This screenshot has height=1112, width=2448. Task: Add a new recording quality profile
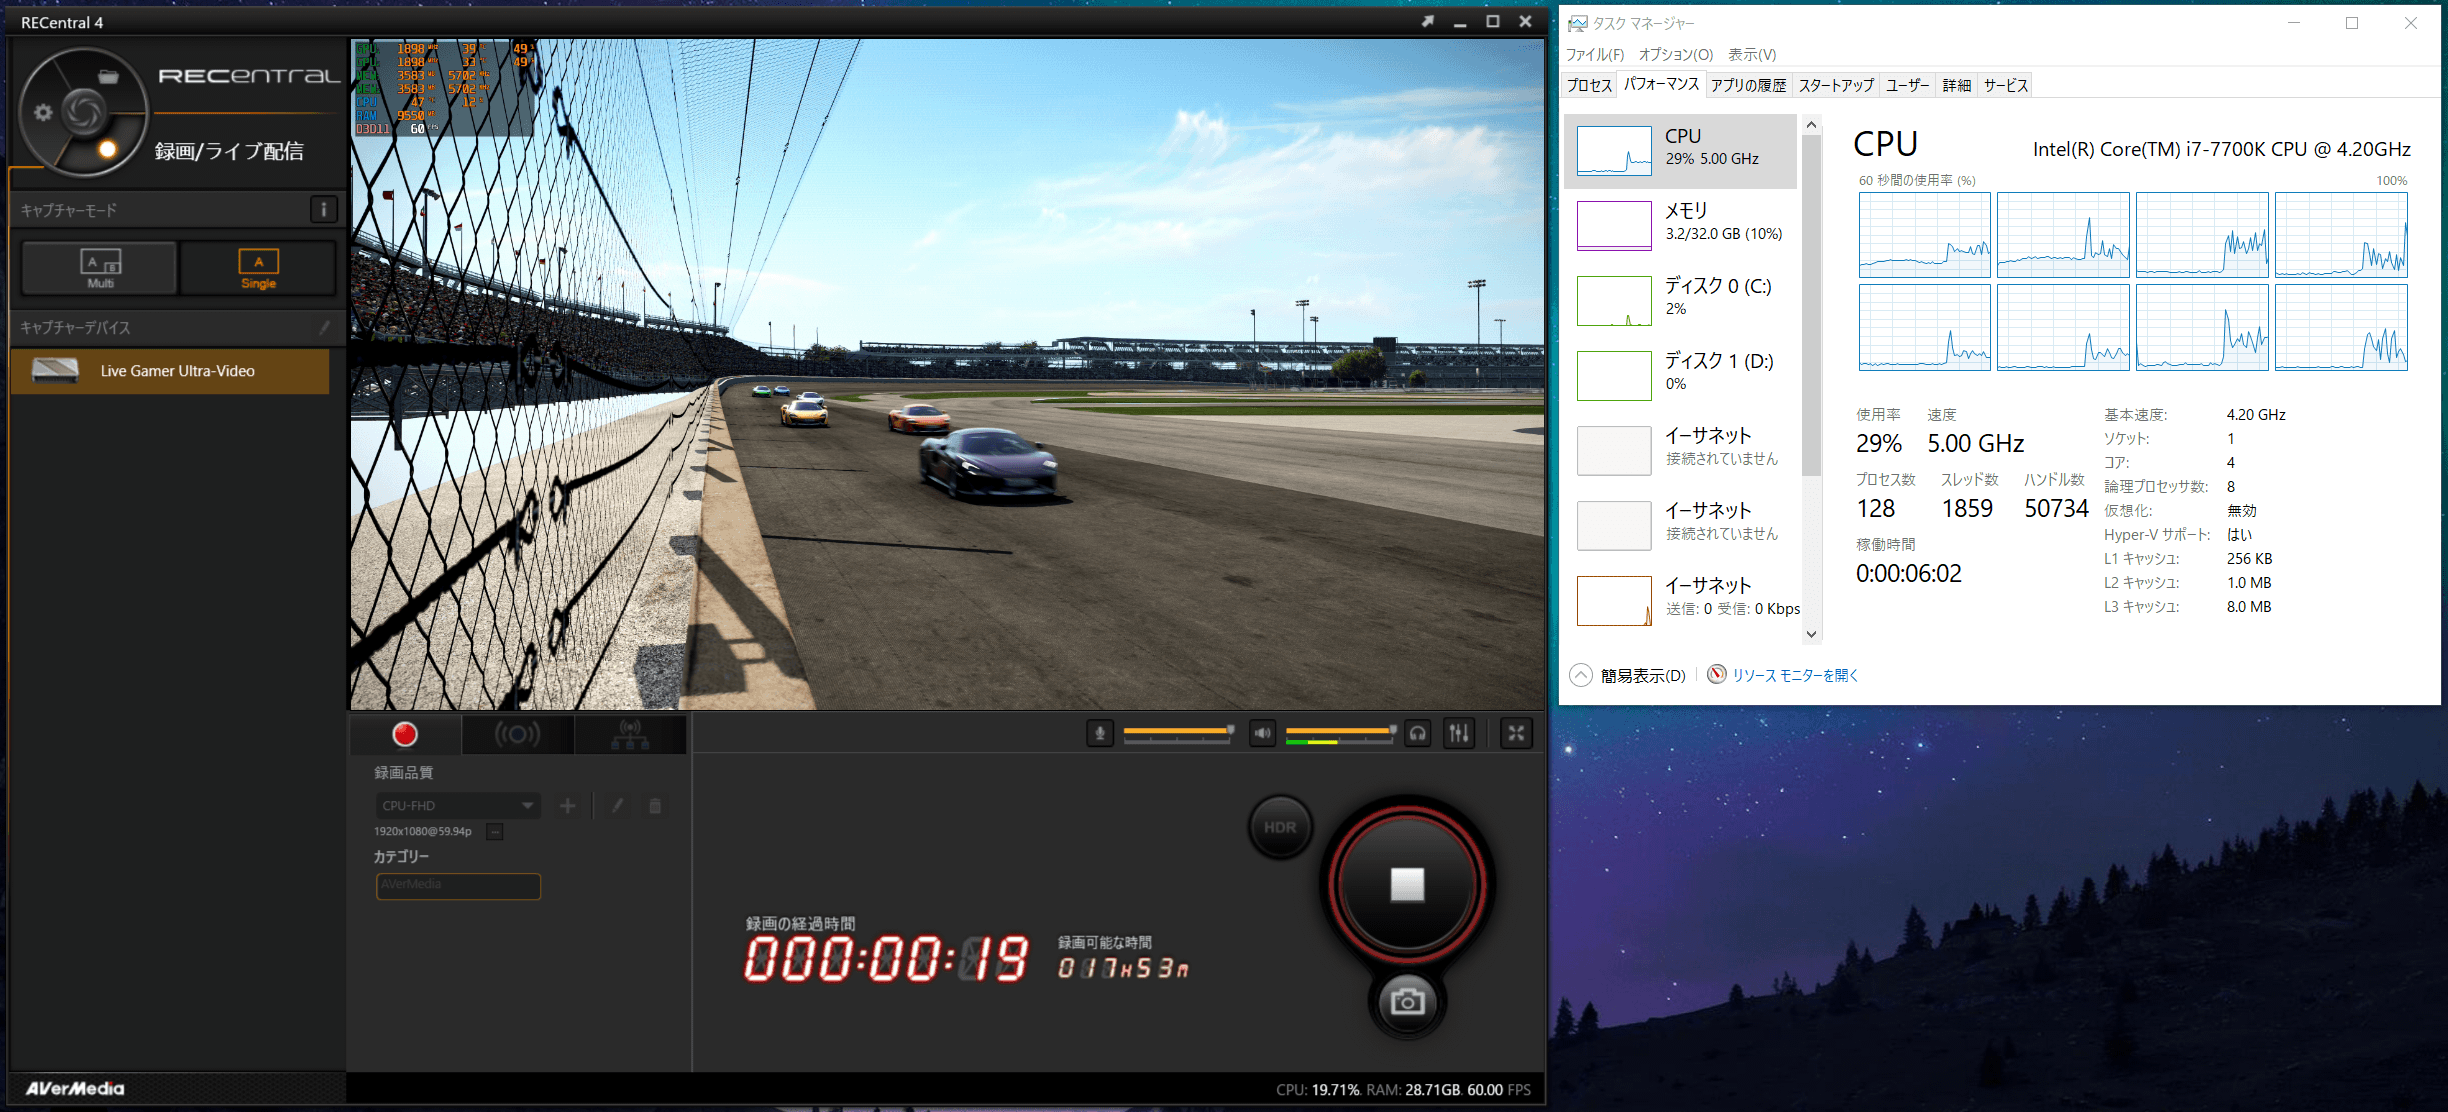coord(567,806)
